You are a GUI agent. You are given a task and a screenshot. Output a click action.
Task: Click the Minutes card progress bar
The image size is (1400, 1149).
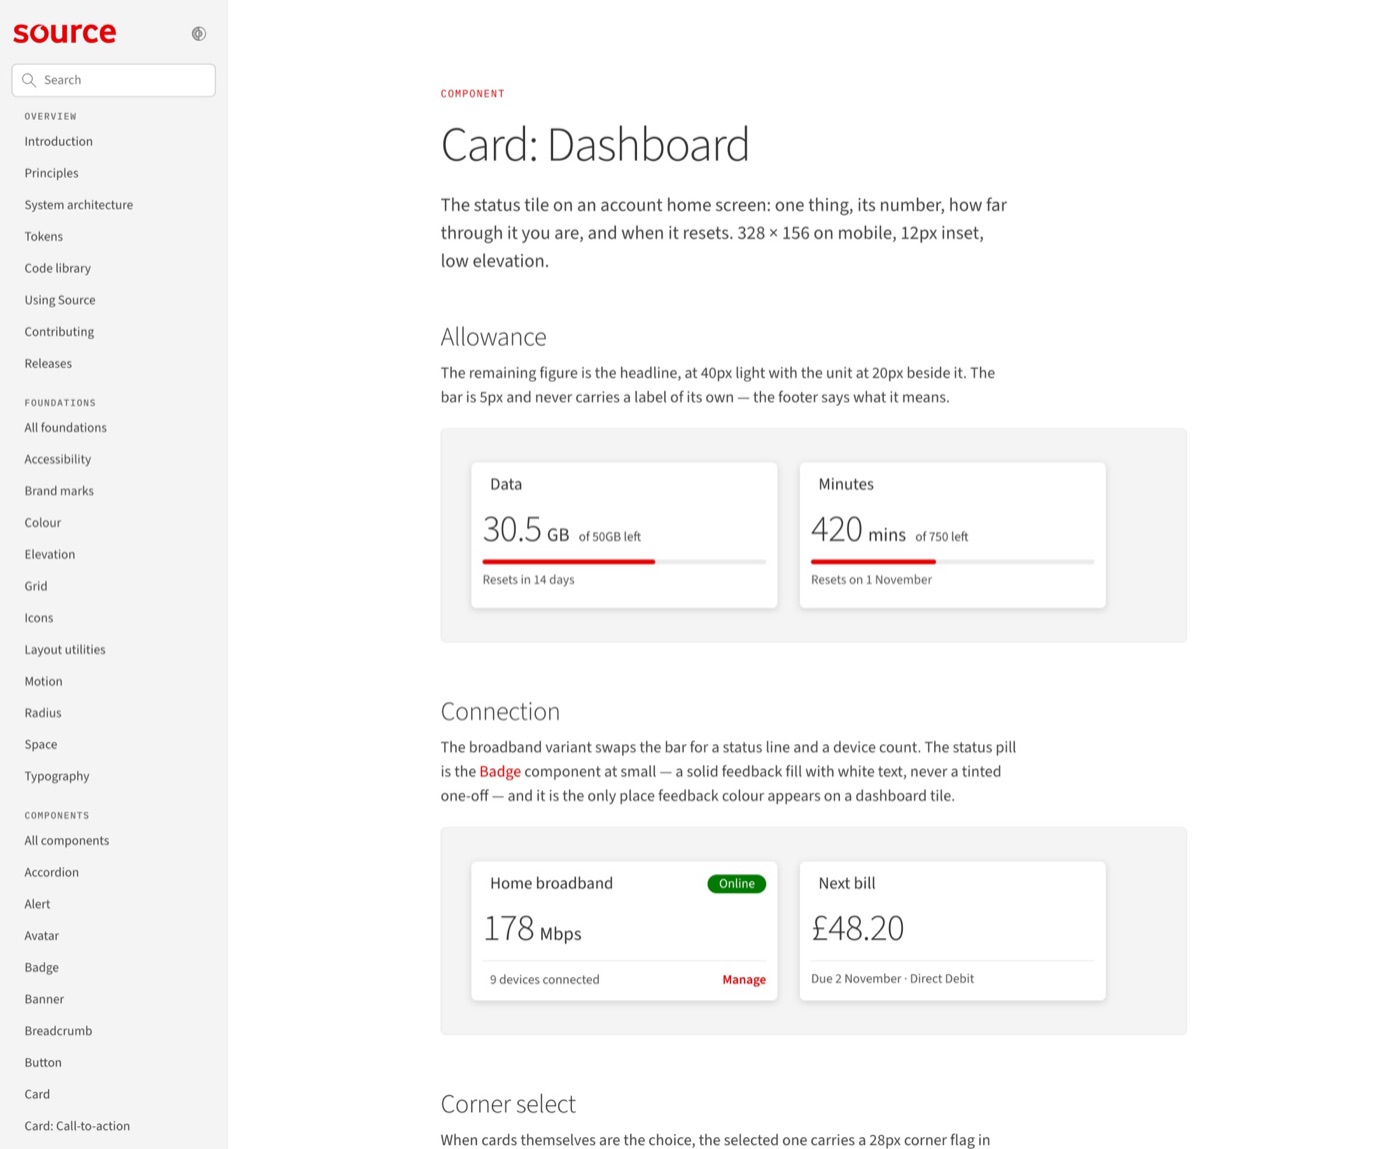952,562
